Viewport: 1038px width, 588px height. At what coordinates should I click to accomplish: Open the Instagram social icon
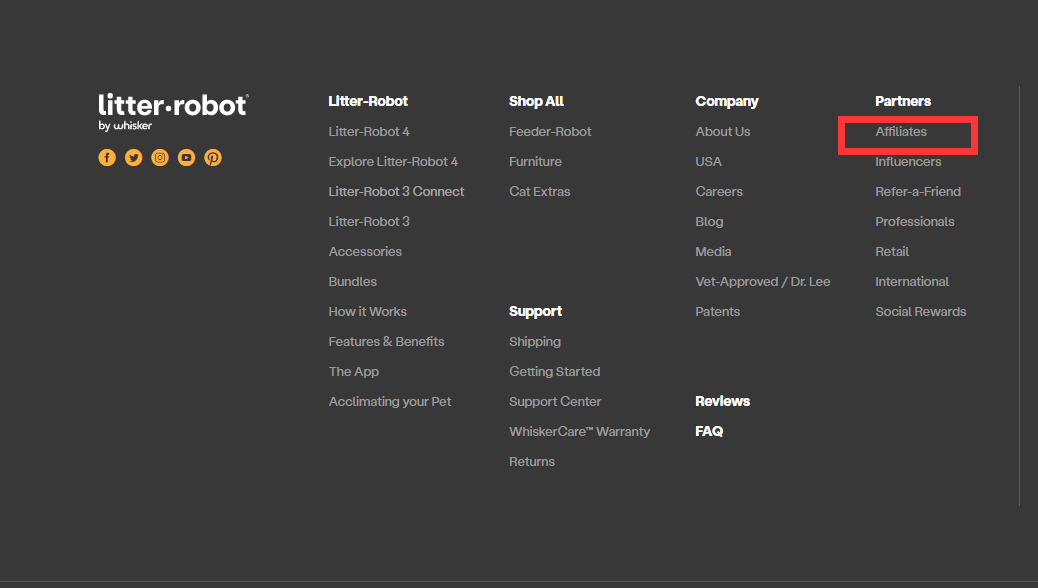pos(160,158)
